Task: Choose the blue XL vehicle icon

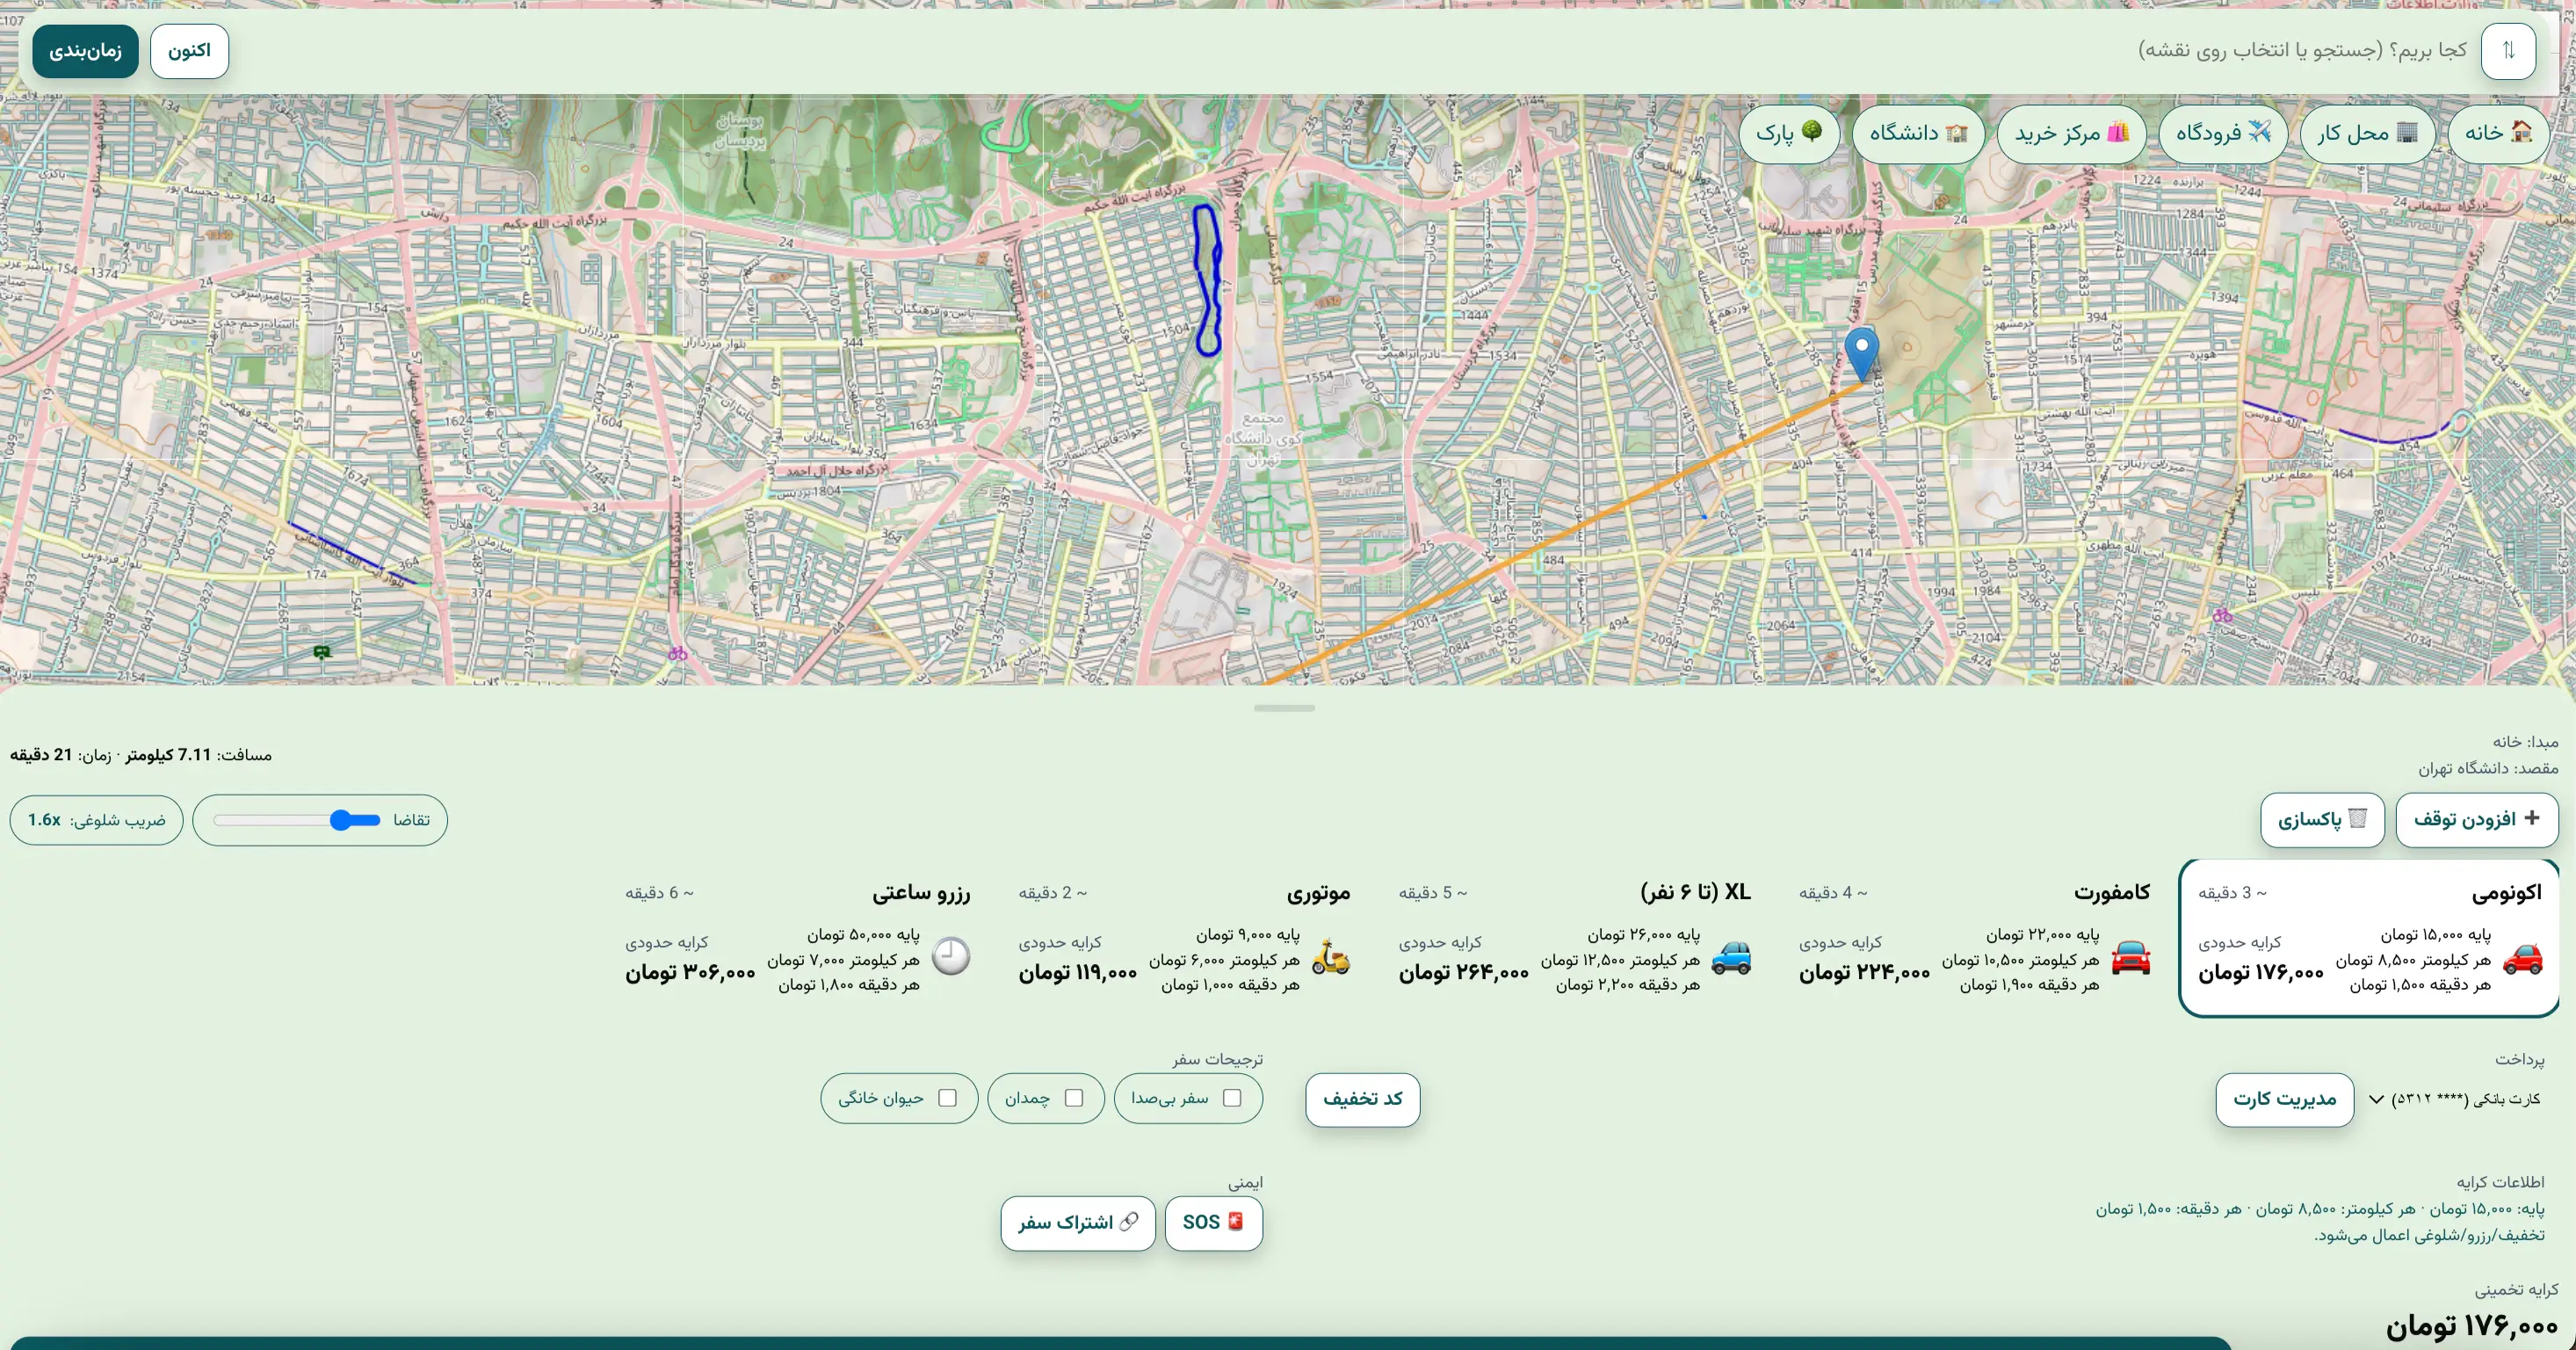Action: coord(1731,958)
